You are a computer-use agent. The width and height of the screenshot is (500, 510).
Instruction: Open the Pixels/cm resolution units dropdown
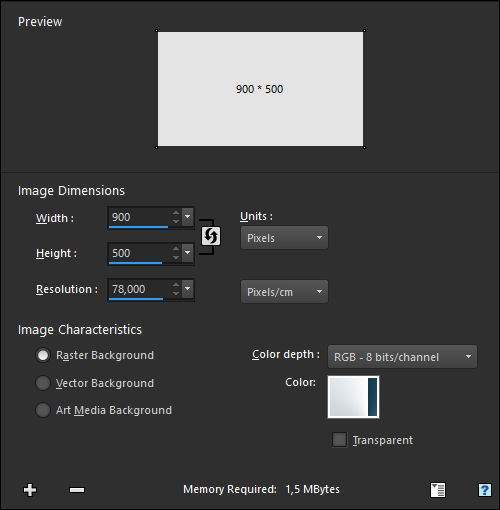pyautogui.click(x=284, y=292)
